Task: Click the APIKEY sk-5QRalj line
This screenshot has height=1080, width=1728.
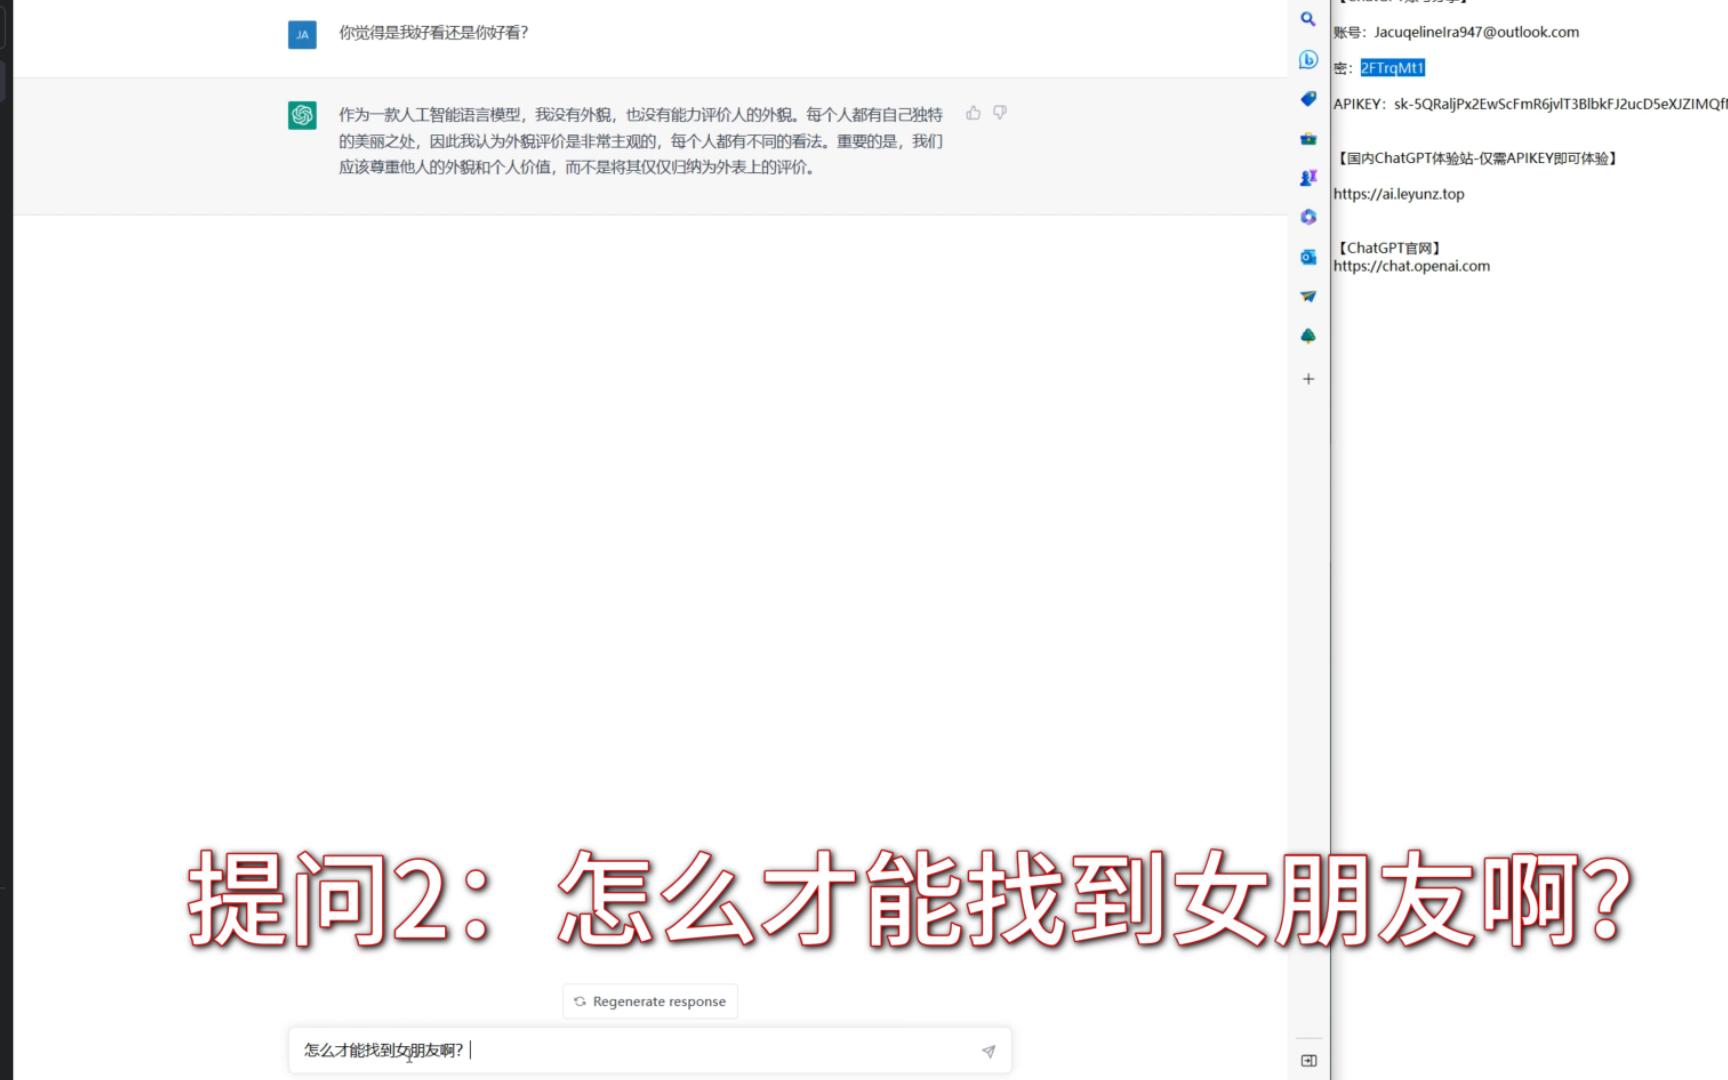Action: (x=1530, y=104)
